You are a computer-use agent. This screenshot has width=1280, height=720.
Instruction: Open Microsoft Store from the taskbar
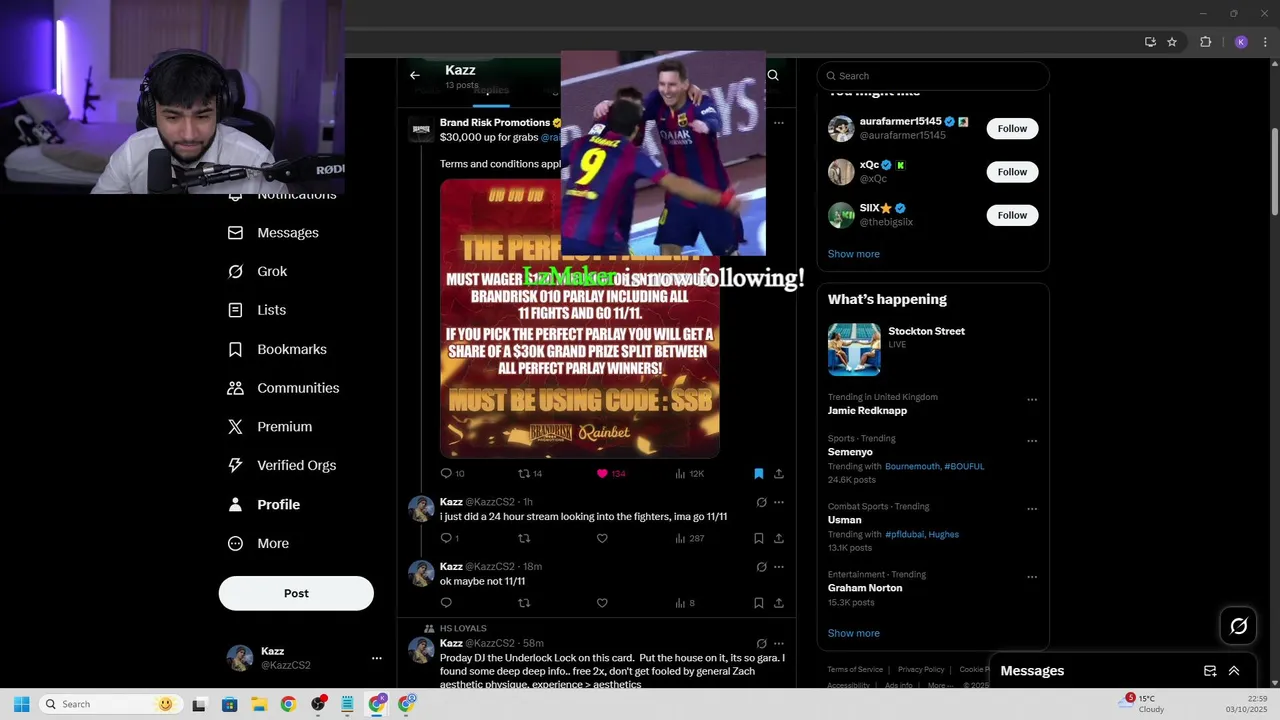point(229,704)
